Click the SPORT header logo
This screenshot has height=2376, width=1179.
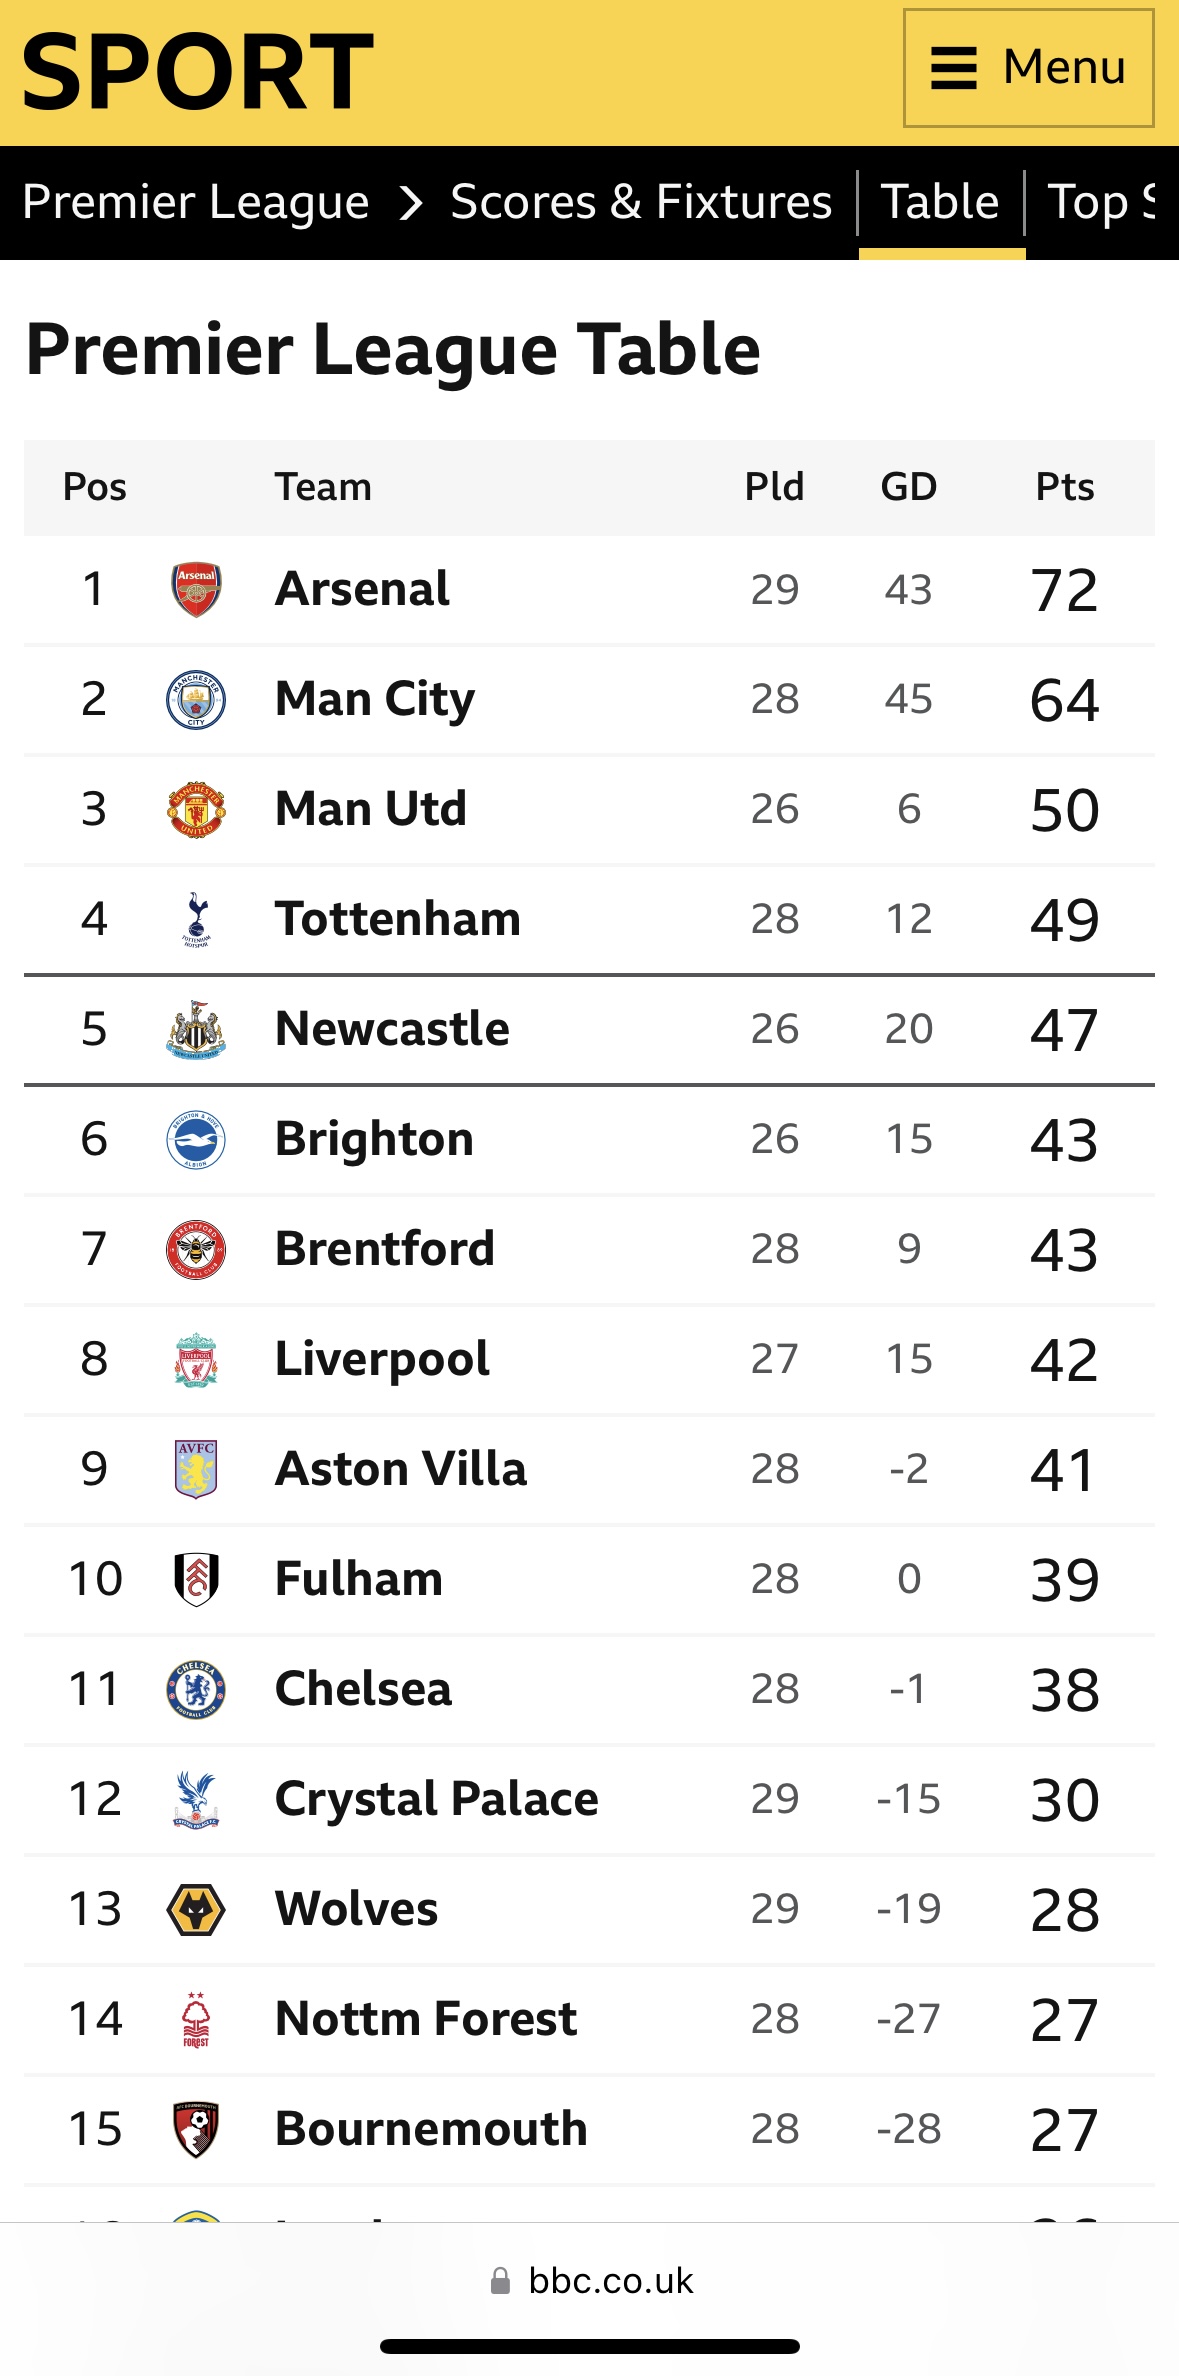tap(198, 72)
